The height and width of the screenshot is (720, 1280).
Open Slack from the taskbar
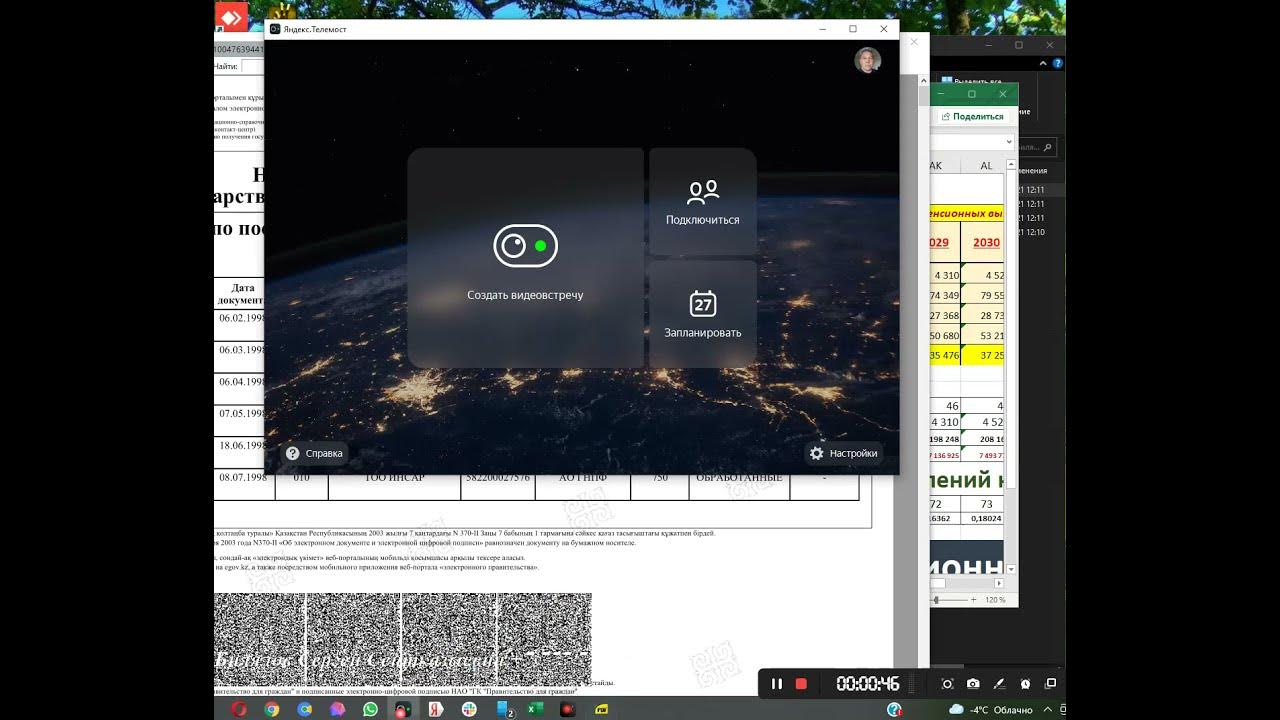coord(469,709)
